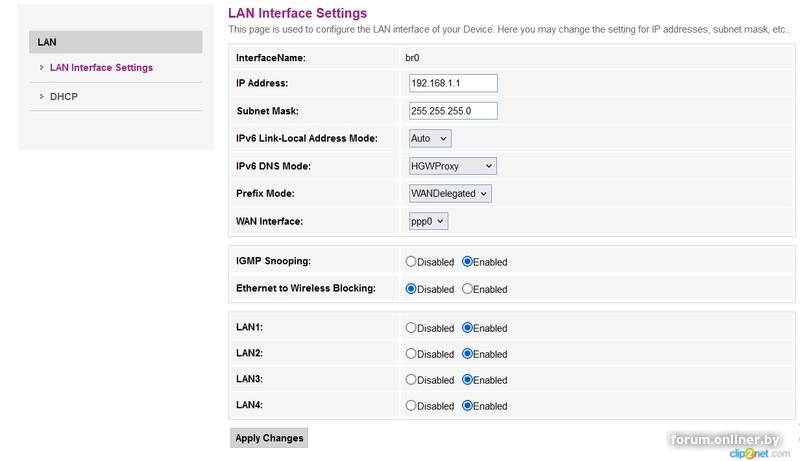
Task: Open the IPv6 DNS Mode dropdown
Action: coord(452,166)
